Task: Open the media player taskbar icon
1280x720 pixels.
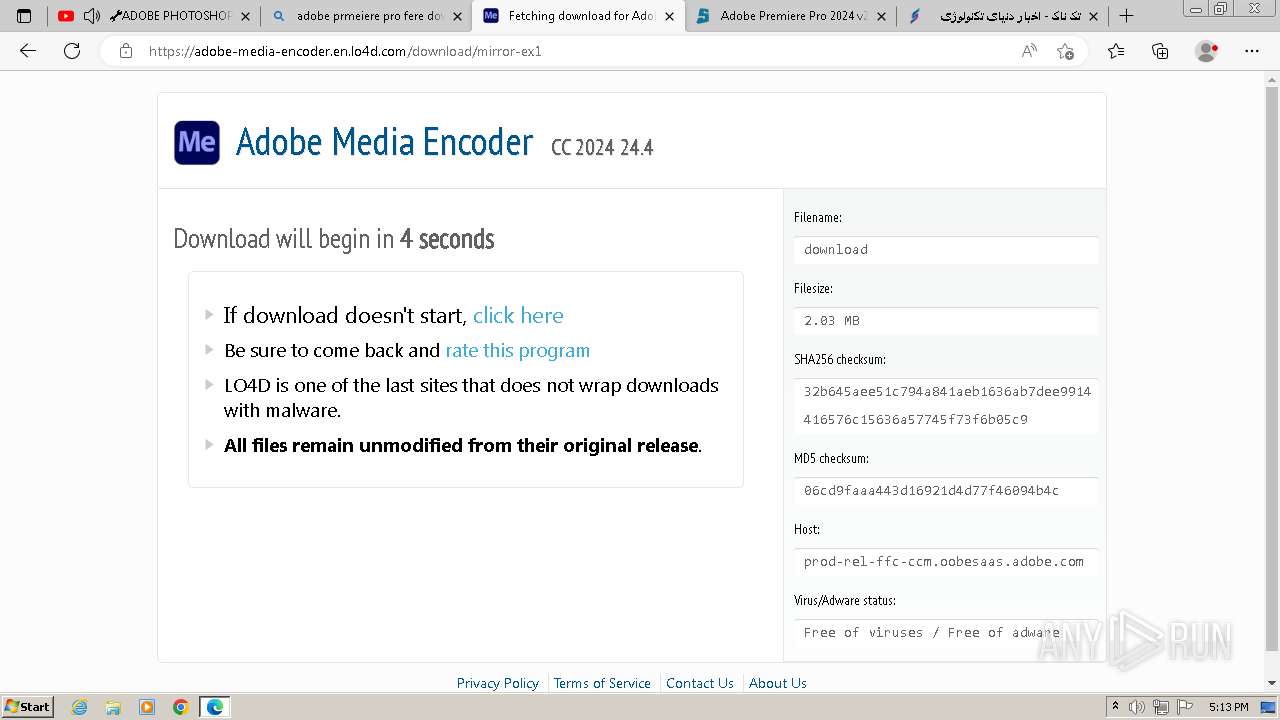Action: coord(147,707)
